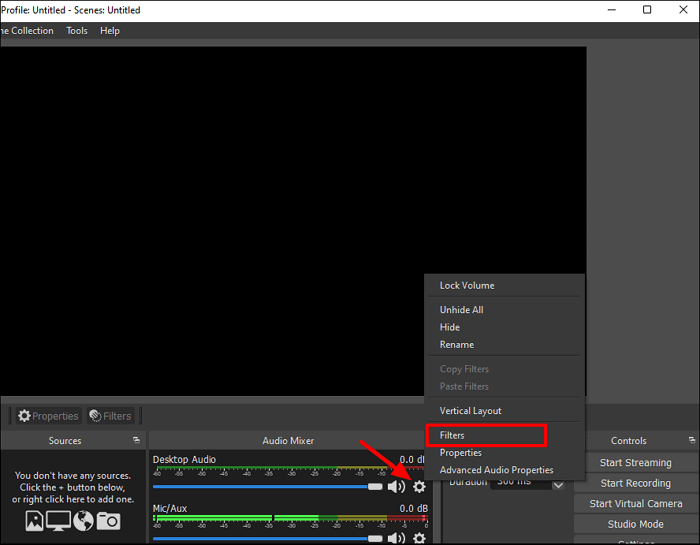
Task: Click the display capture monitor icon
Action: 59,521
